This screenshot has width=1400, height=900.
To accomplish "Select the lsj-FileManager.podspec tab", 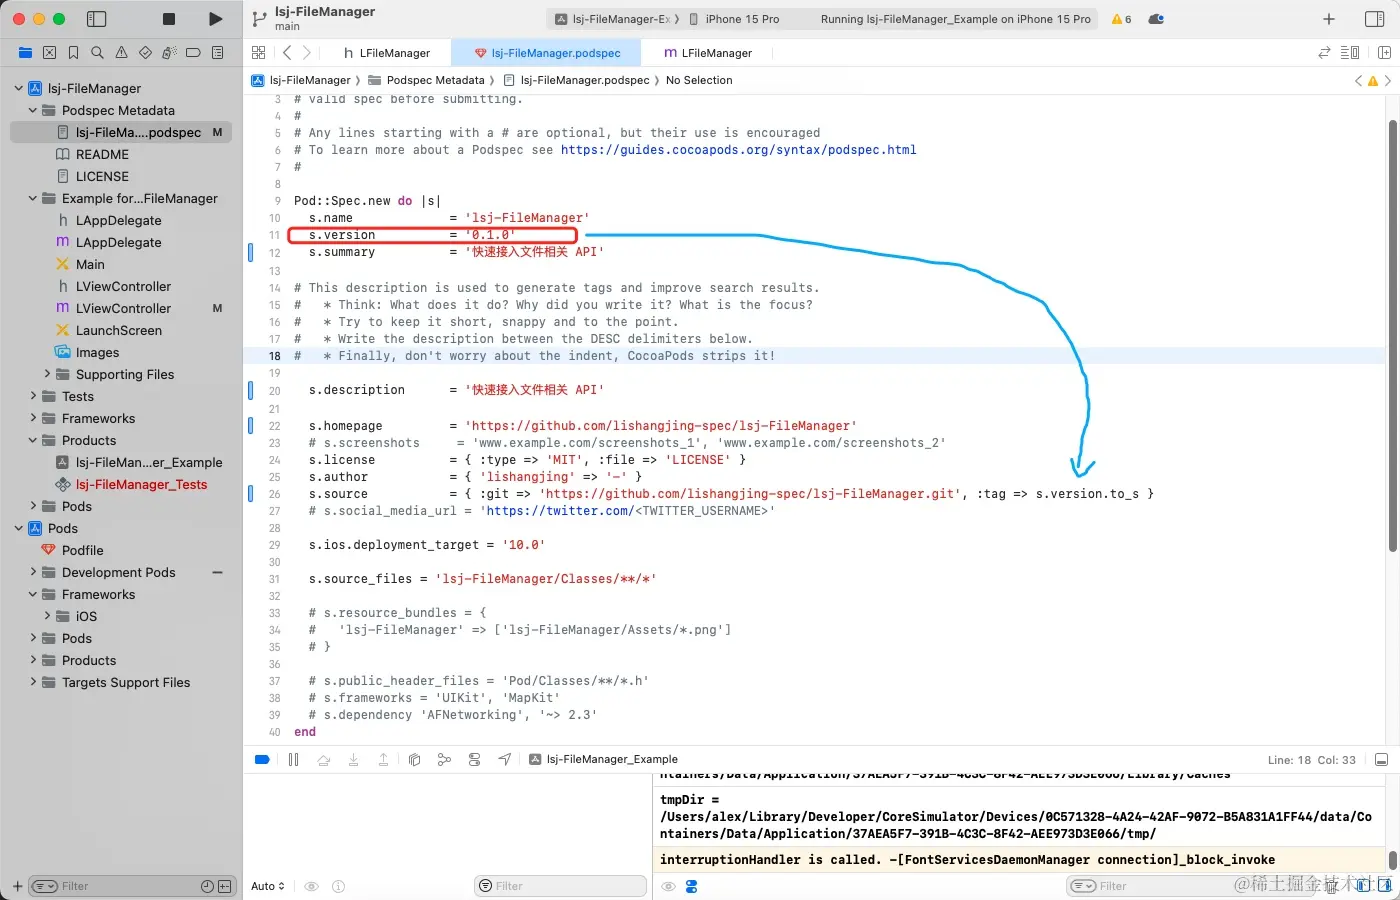I will coord(547,53).
